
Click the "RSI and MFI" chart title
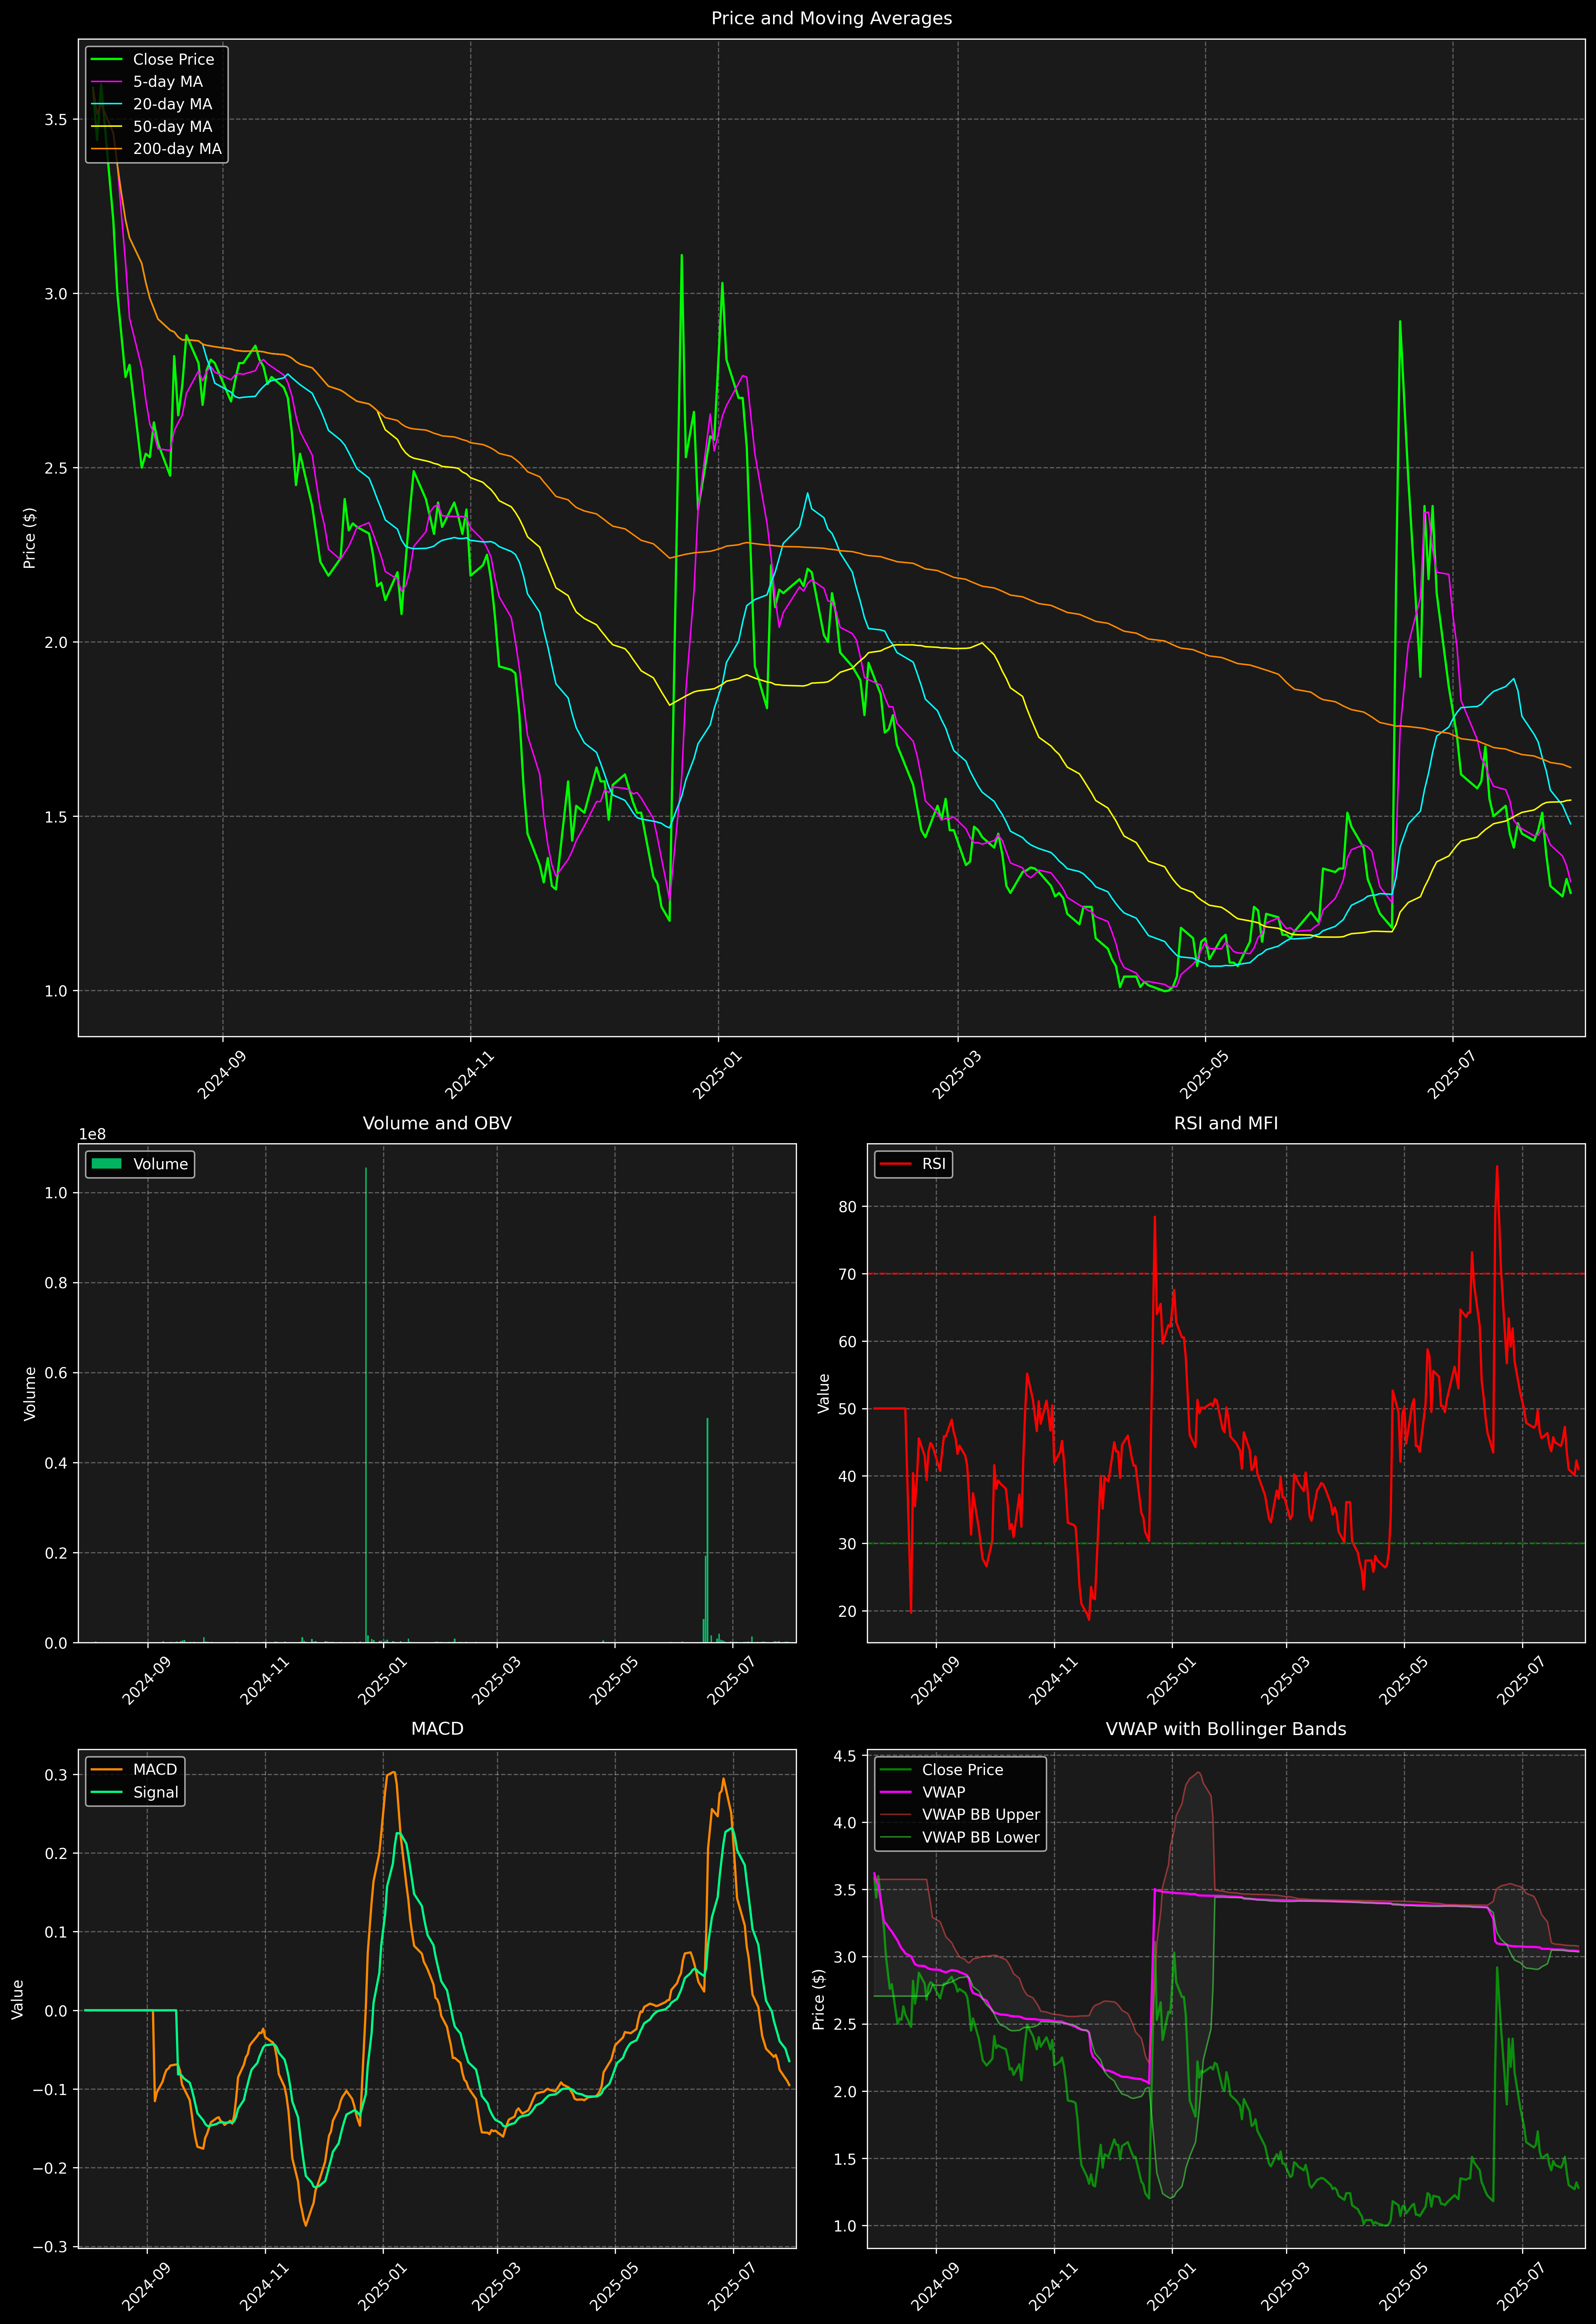tap(1226, 1123)
